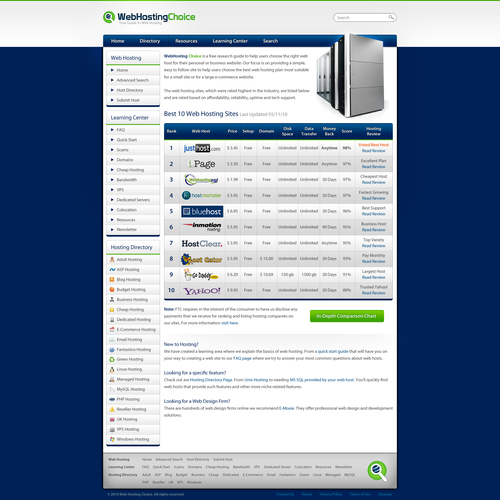This screenshot has height=500, width=500.
Task: Open the Yahoo logo
Action: point(202,291)
